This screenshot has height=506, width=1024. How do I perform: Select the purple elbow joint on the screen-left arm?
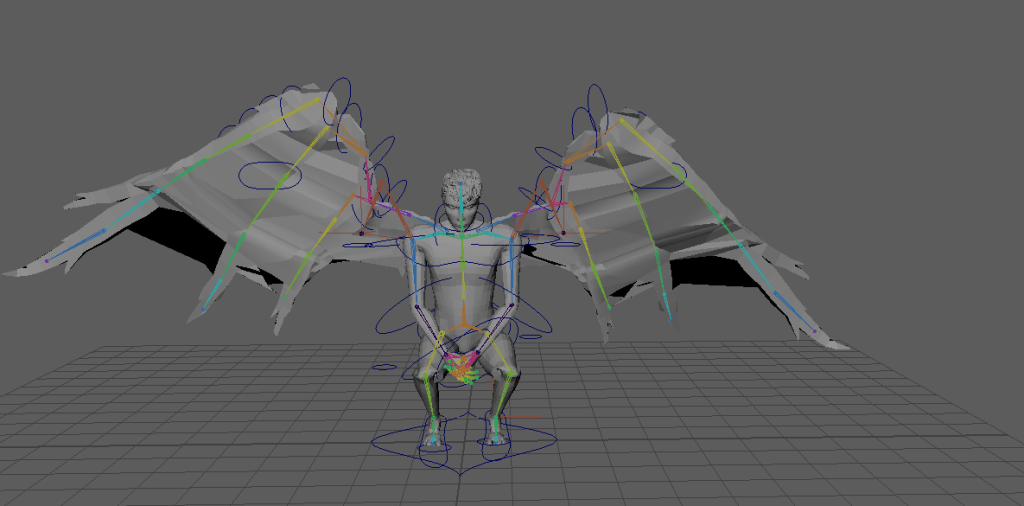tap(416, 305)
